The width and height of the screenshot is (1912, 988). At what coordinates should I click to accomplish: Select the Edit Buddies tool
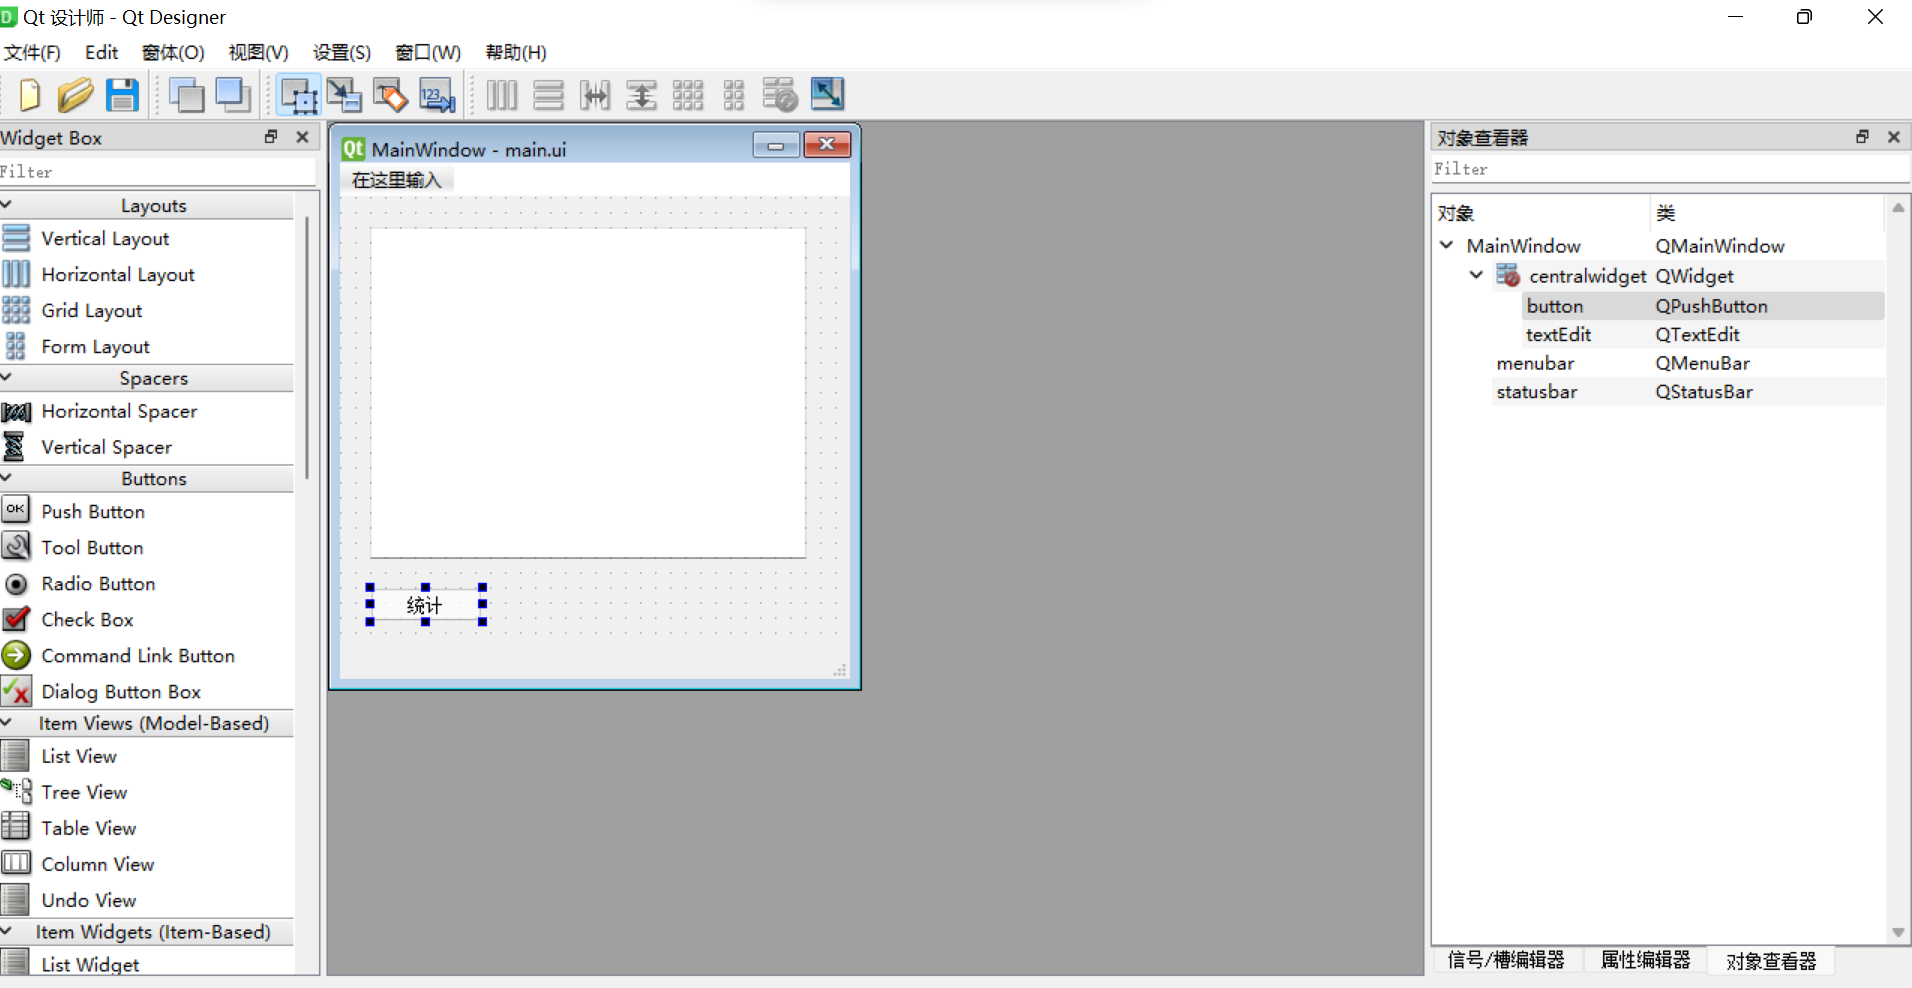click(390, 94)
